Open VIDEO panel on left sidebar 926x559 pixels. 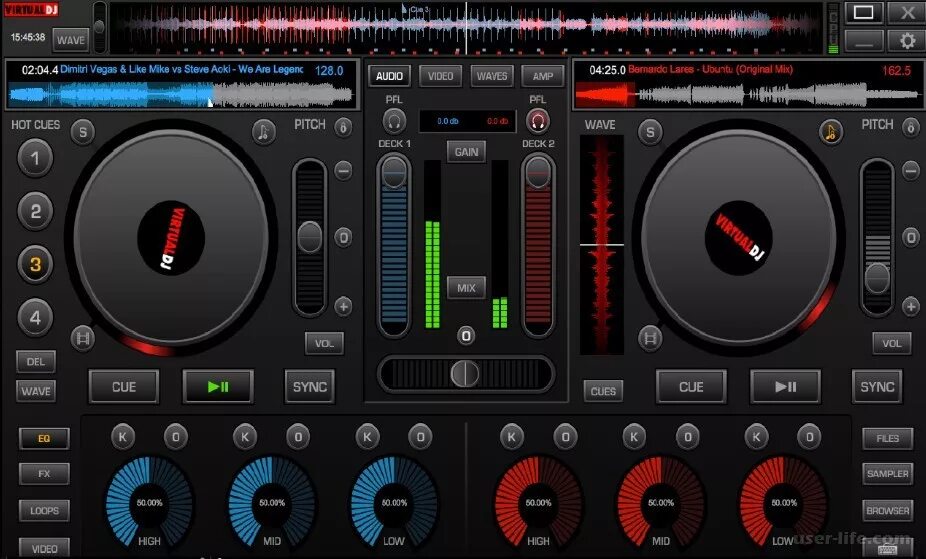coord(44,548)
